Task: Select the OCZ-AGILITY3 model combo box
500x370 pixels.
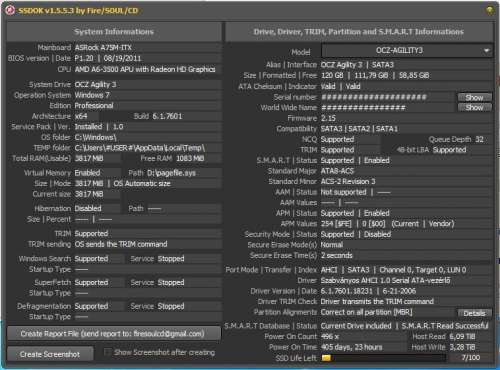Action: (x=407, y=51)
